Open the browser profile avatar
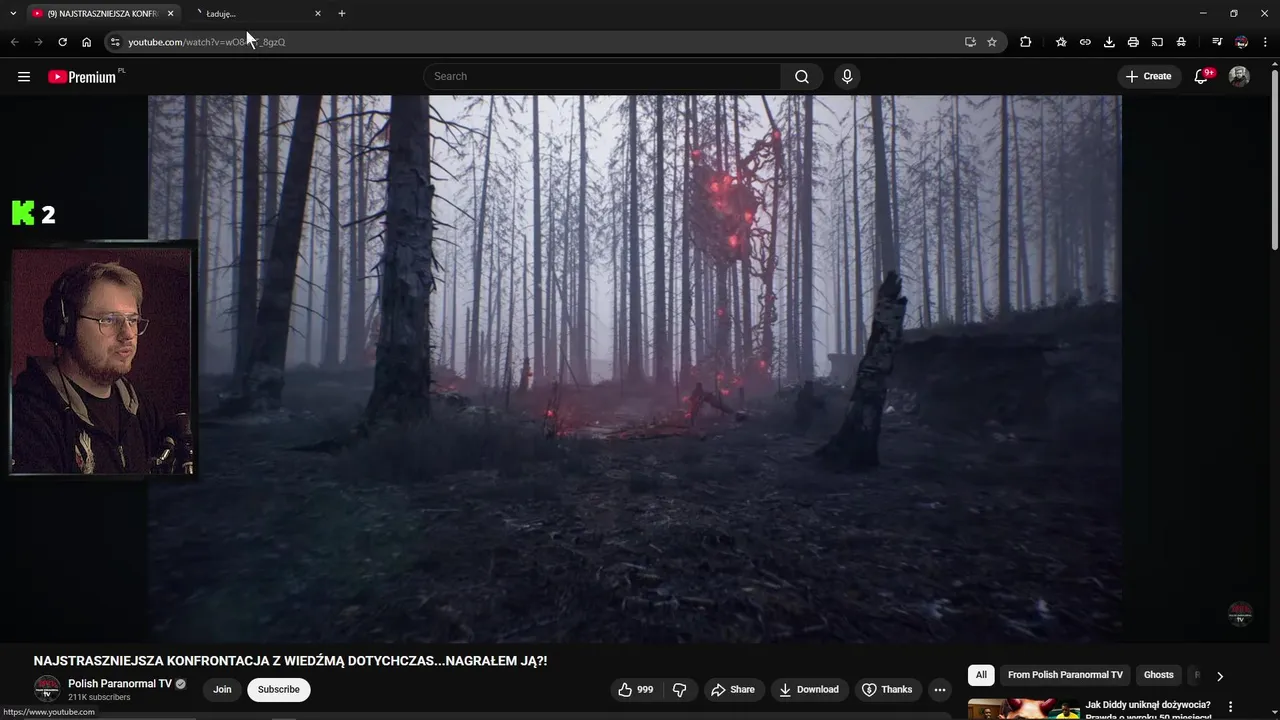The image size is (1280, 720). pyautogui.click(x=1241, y=42)
